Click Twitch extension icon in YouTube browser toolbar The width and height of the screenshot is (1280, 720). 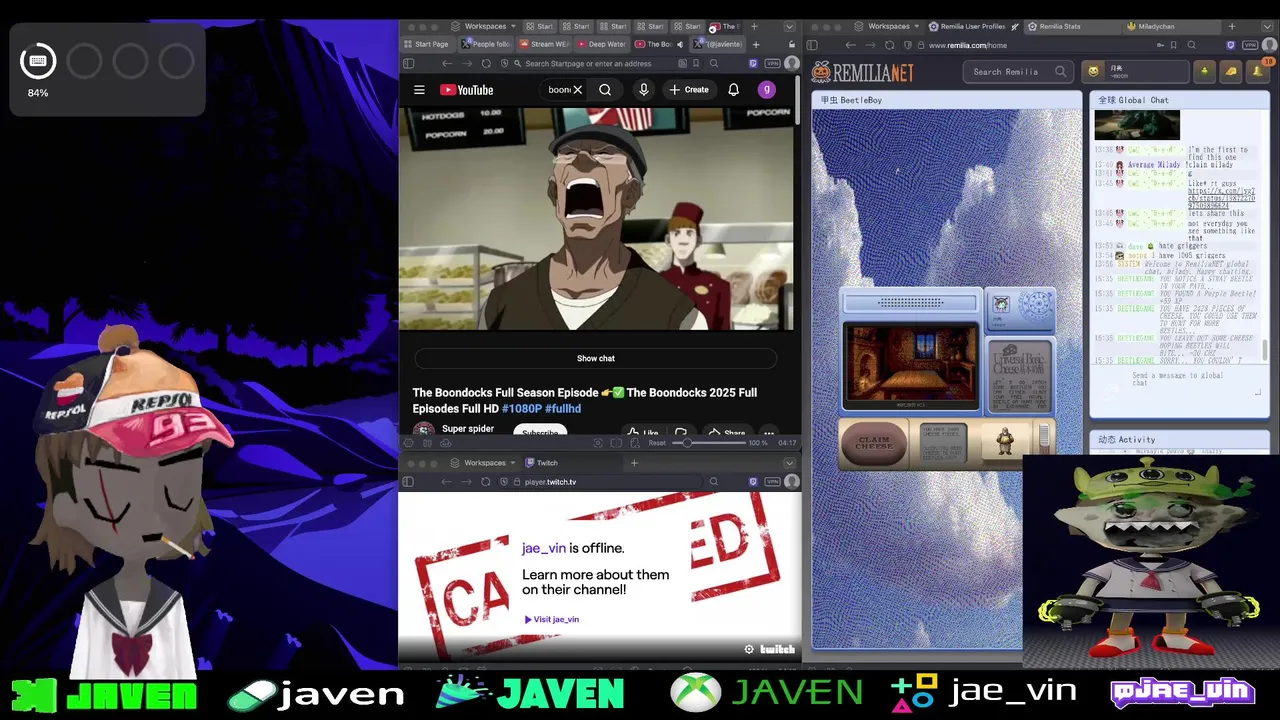click(753, 63)
